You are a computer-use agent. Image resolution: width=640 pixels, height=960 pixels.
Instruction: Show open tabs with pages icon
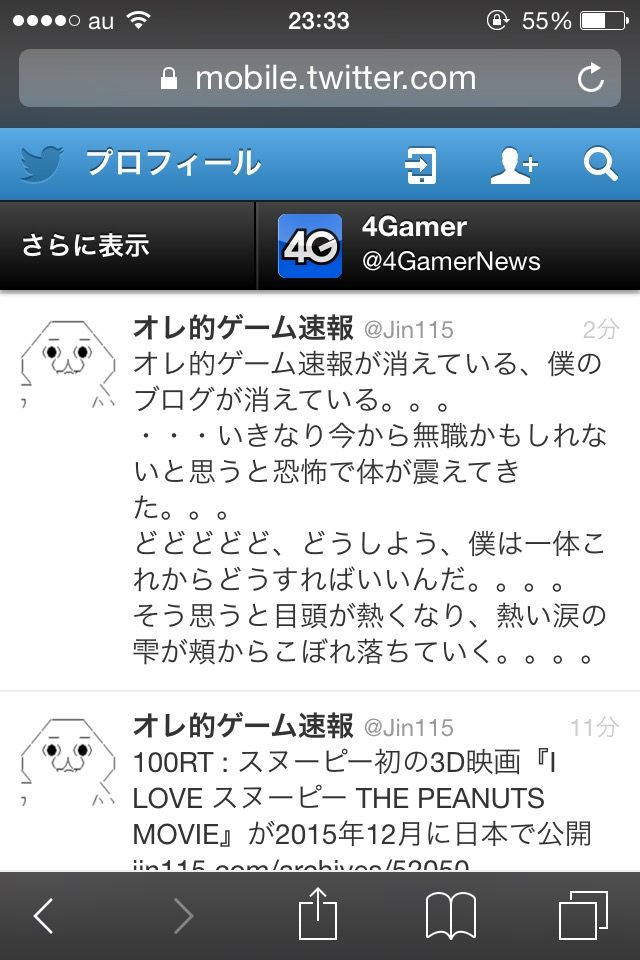(x=584, y=915)
